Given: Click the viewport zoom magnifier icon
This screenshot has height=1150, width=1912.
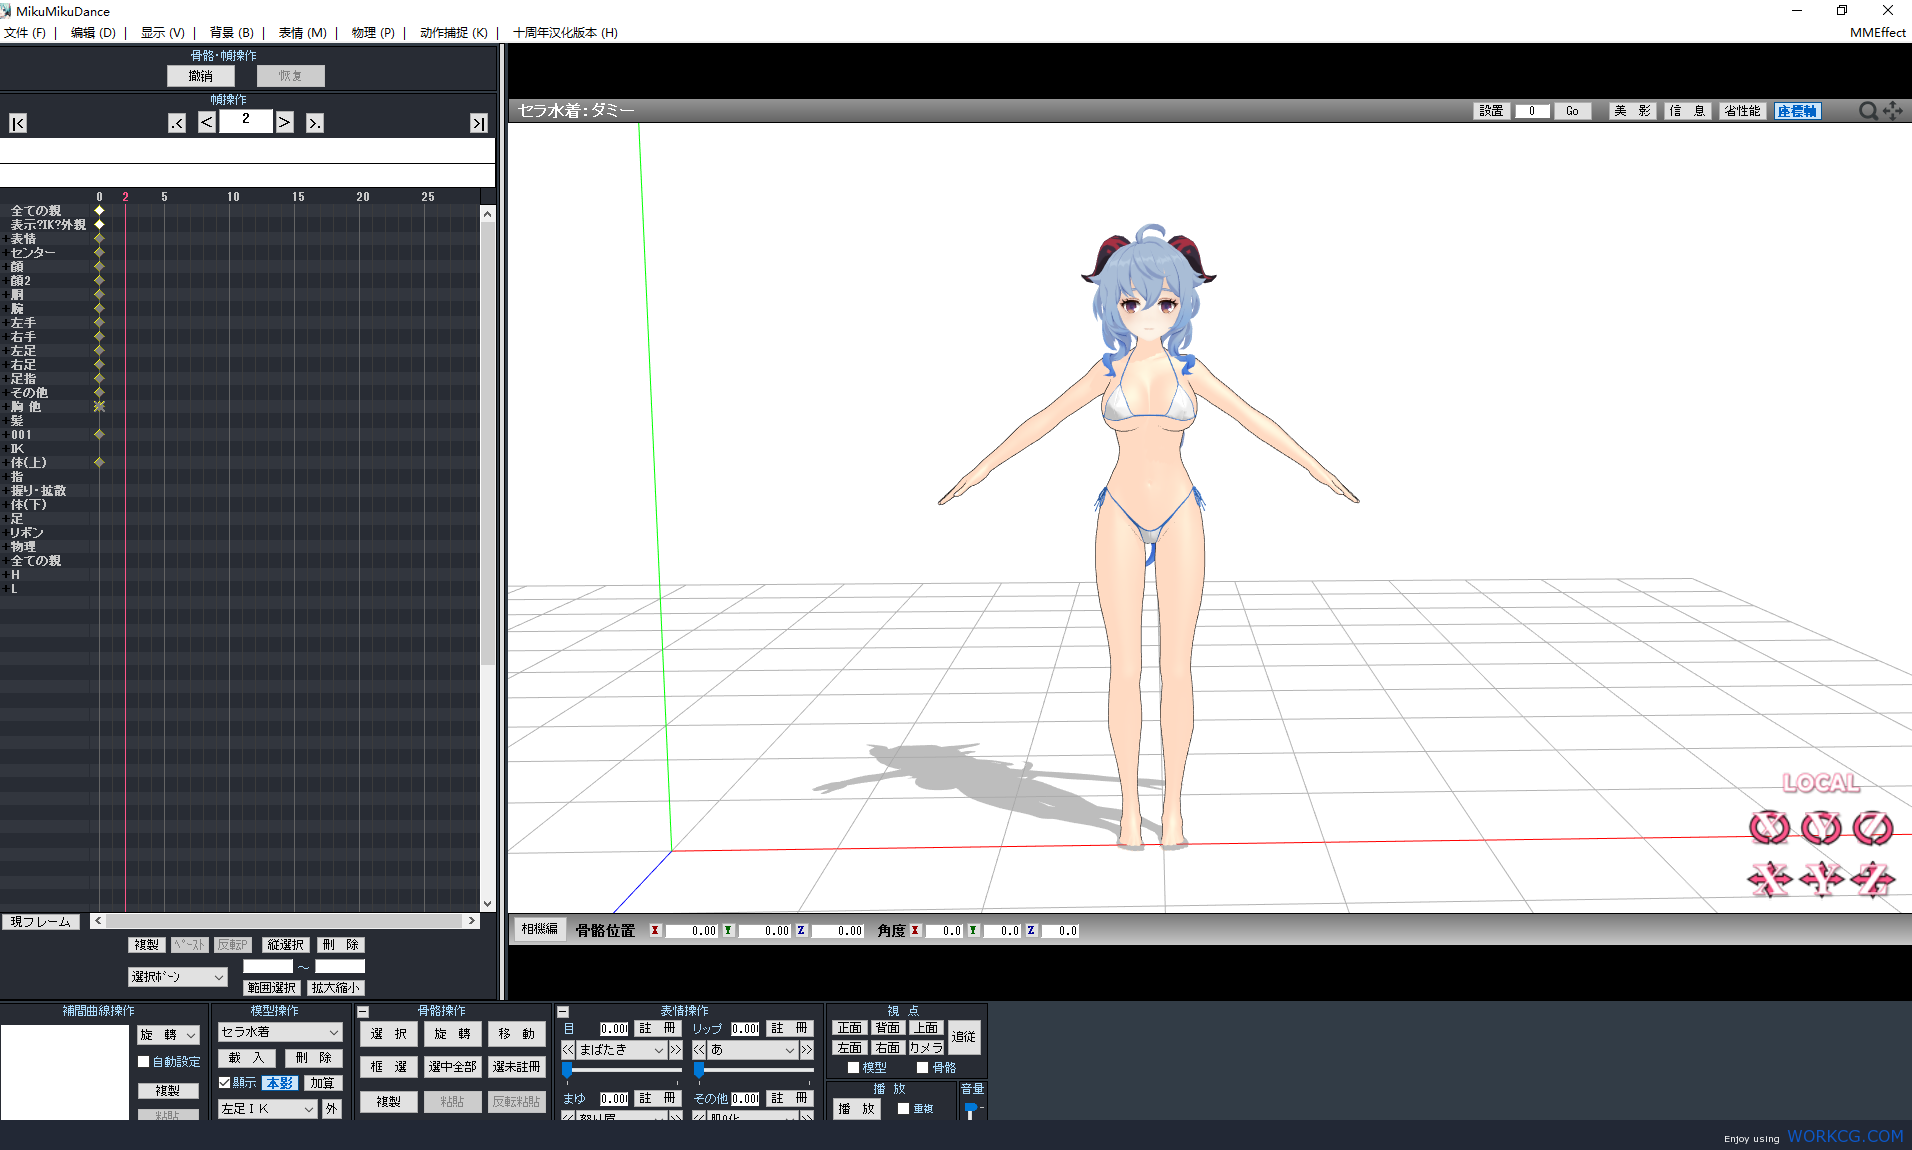Looking at the screenshot, I should point(1867,111).
